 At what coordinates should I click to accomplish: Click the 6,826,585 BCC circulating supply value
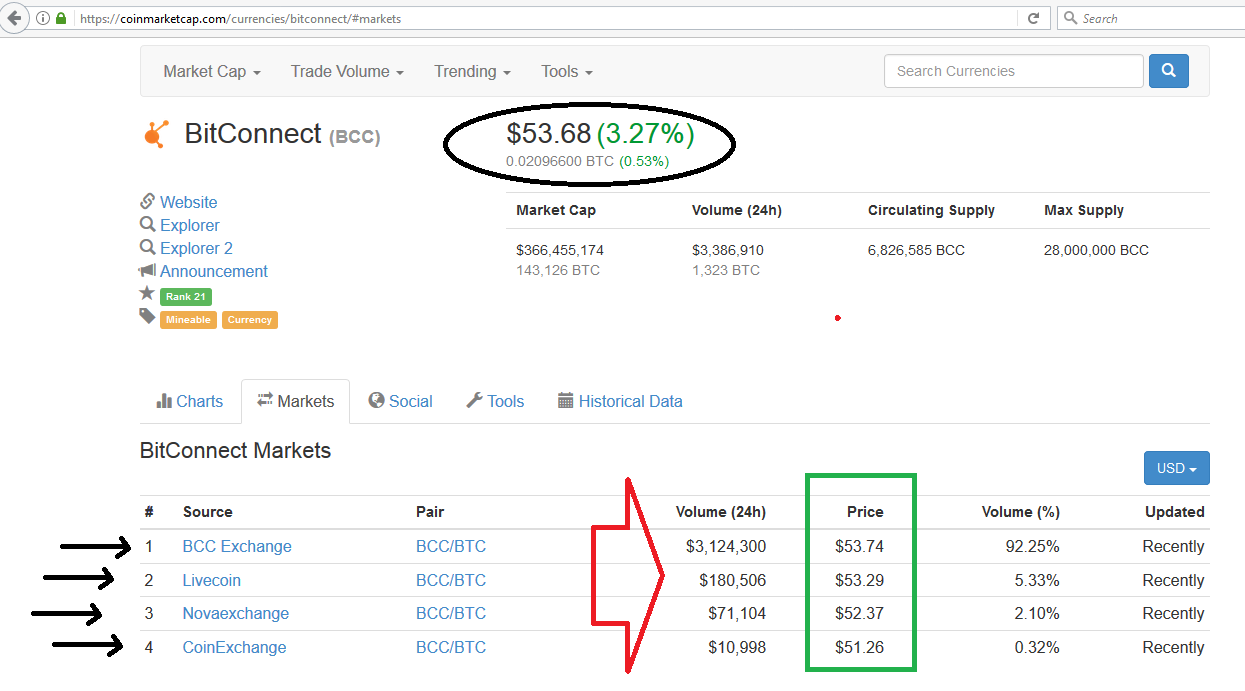pos(916,250)
